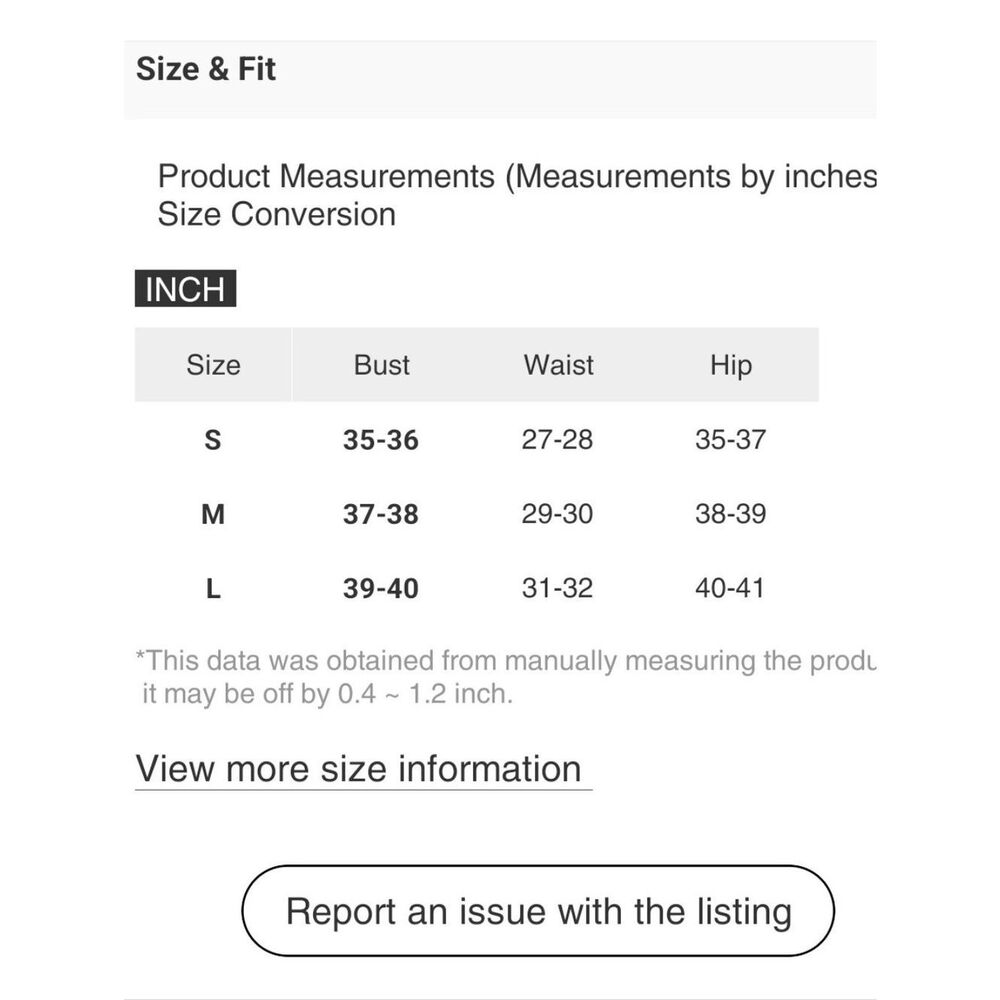
Task: Select the S size row label
Action: pos(212,440)
